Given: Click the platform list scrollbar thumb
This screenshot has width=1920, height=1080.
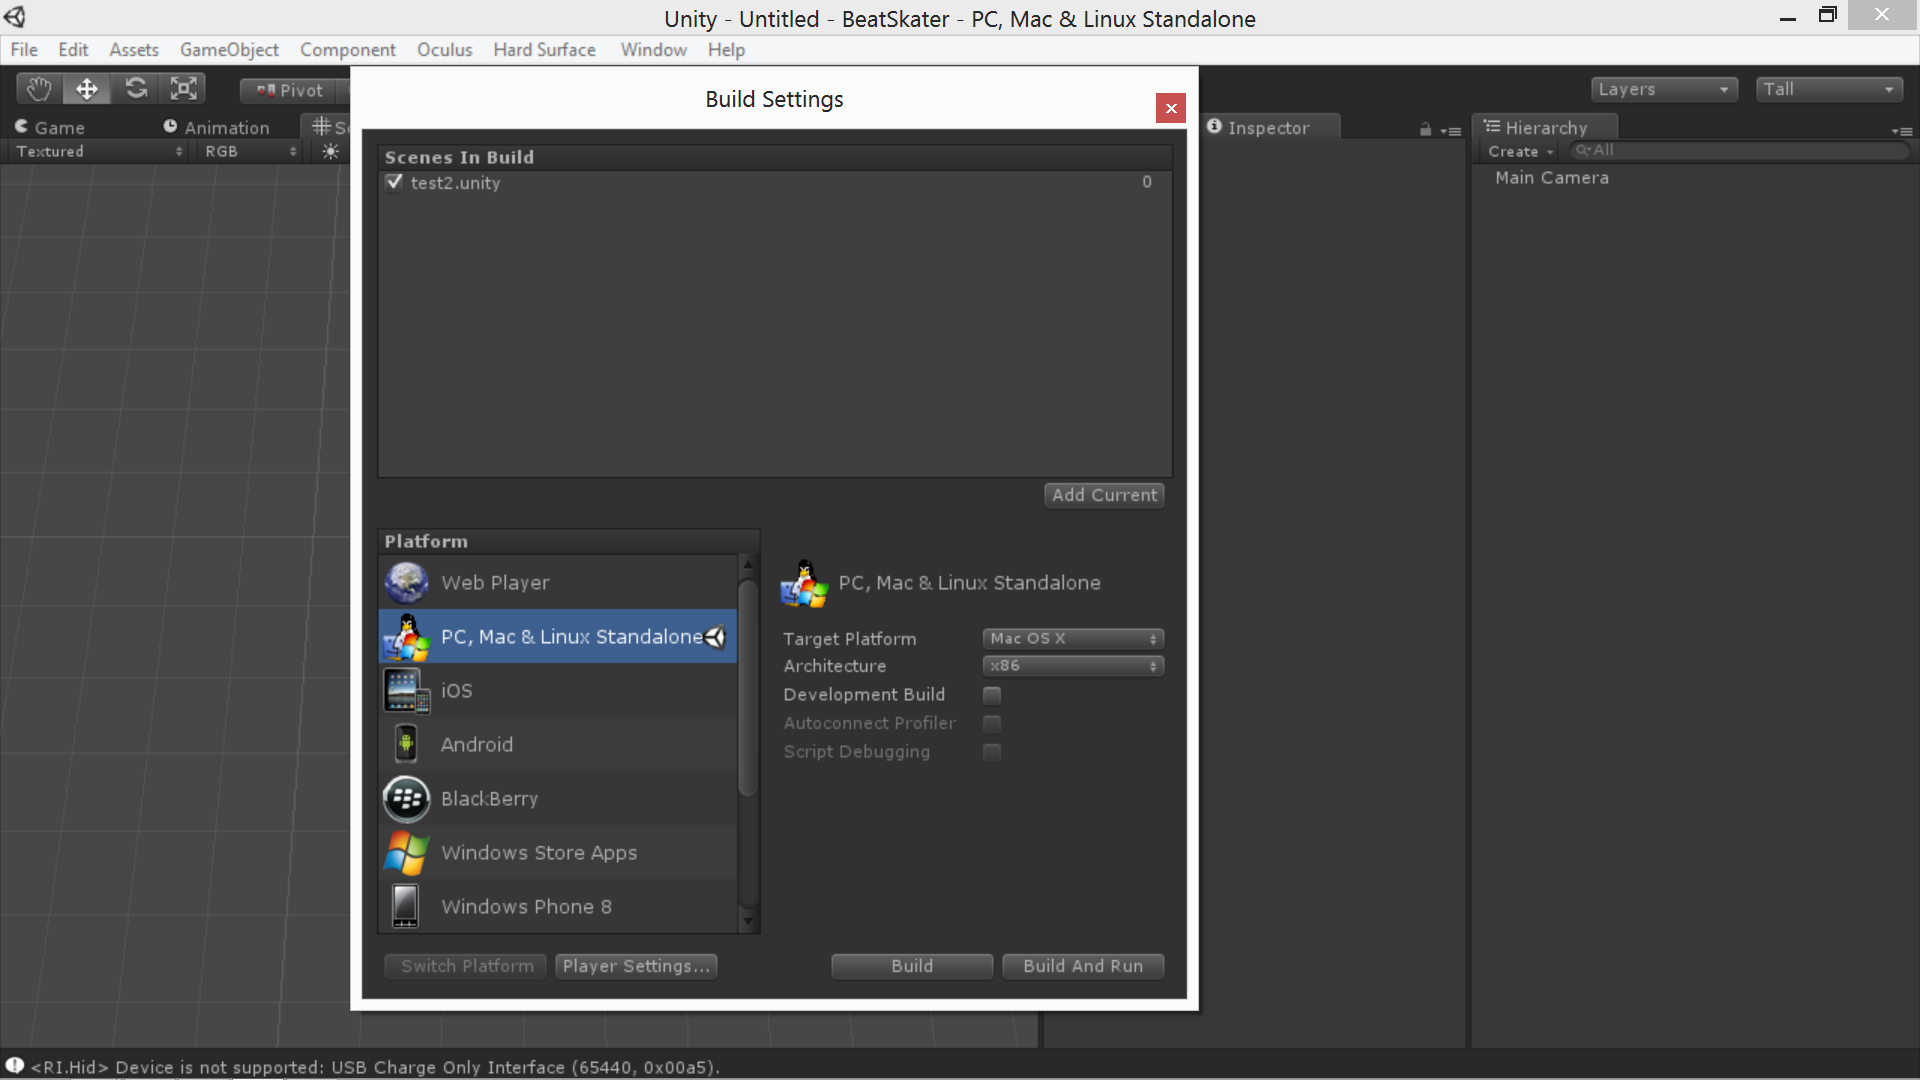Looking at the screenshot, I should pyautogui.click(x=747, y=690).
